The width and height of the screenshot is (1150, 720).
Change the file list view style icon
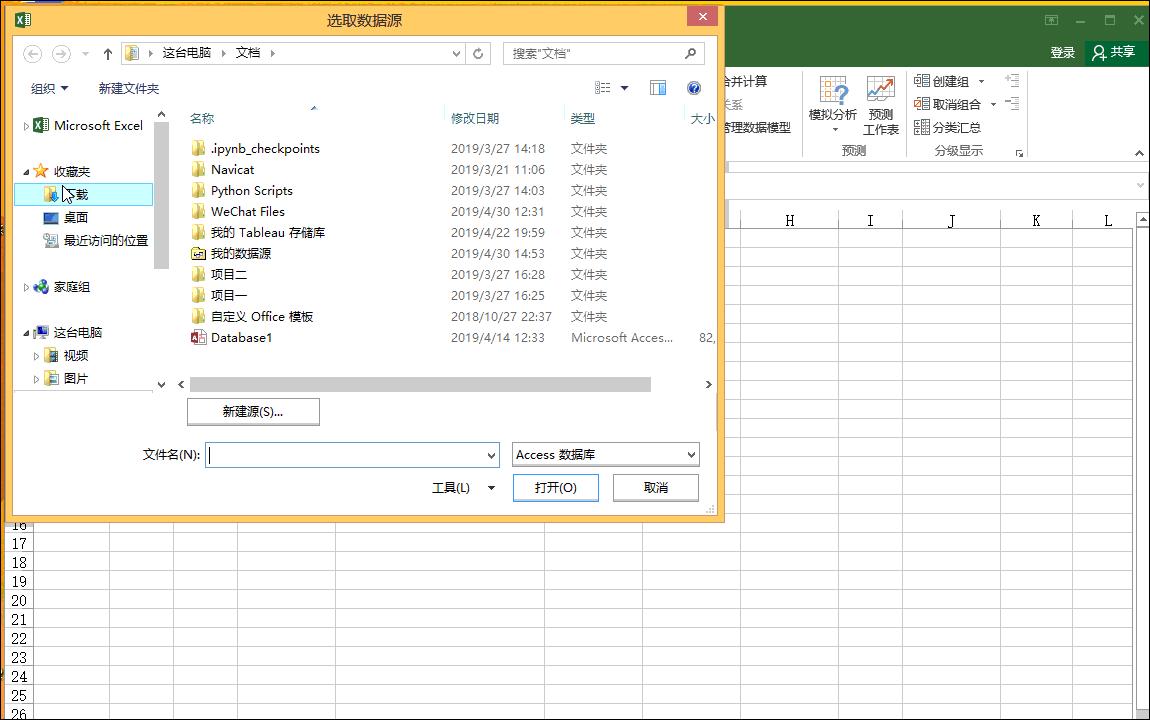tap(603, 88)
